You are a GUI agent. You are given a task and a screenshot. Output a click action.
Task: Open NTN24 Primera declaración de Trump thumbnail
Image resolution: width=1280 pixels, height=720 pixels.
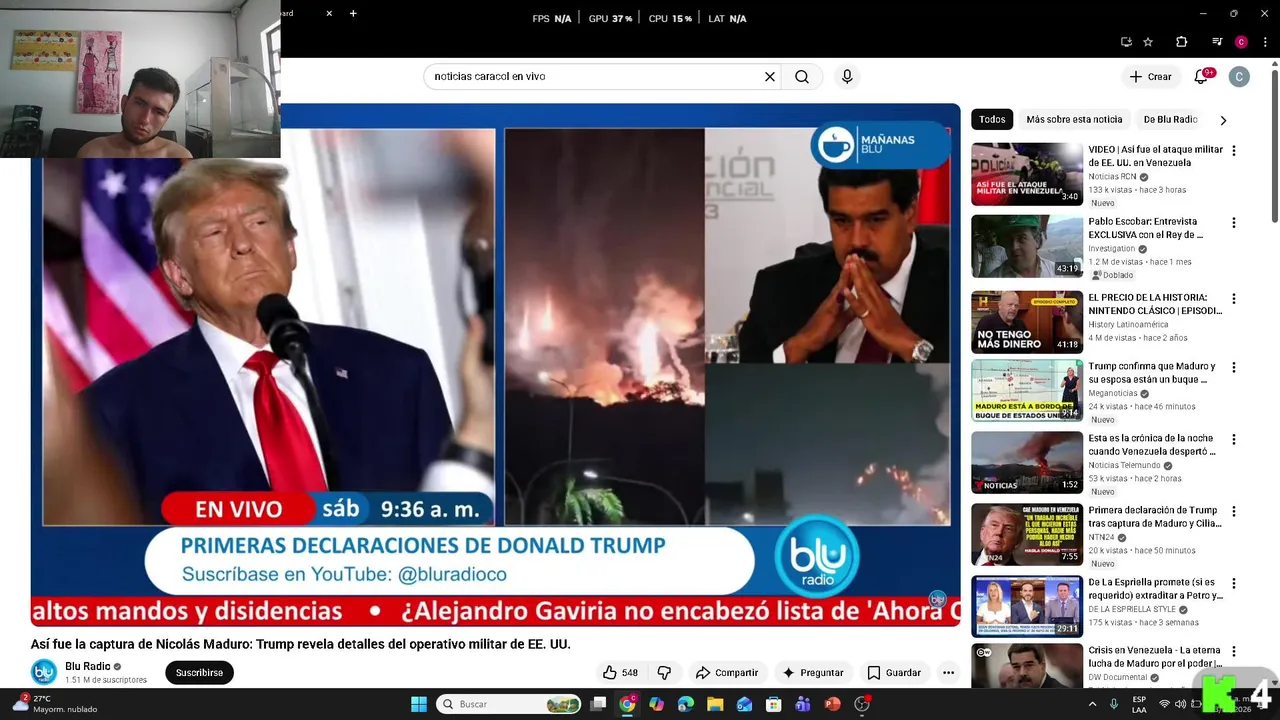1027,534
